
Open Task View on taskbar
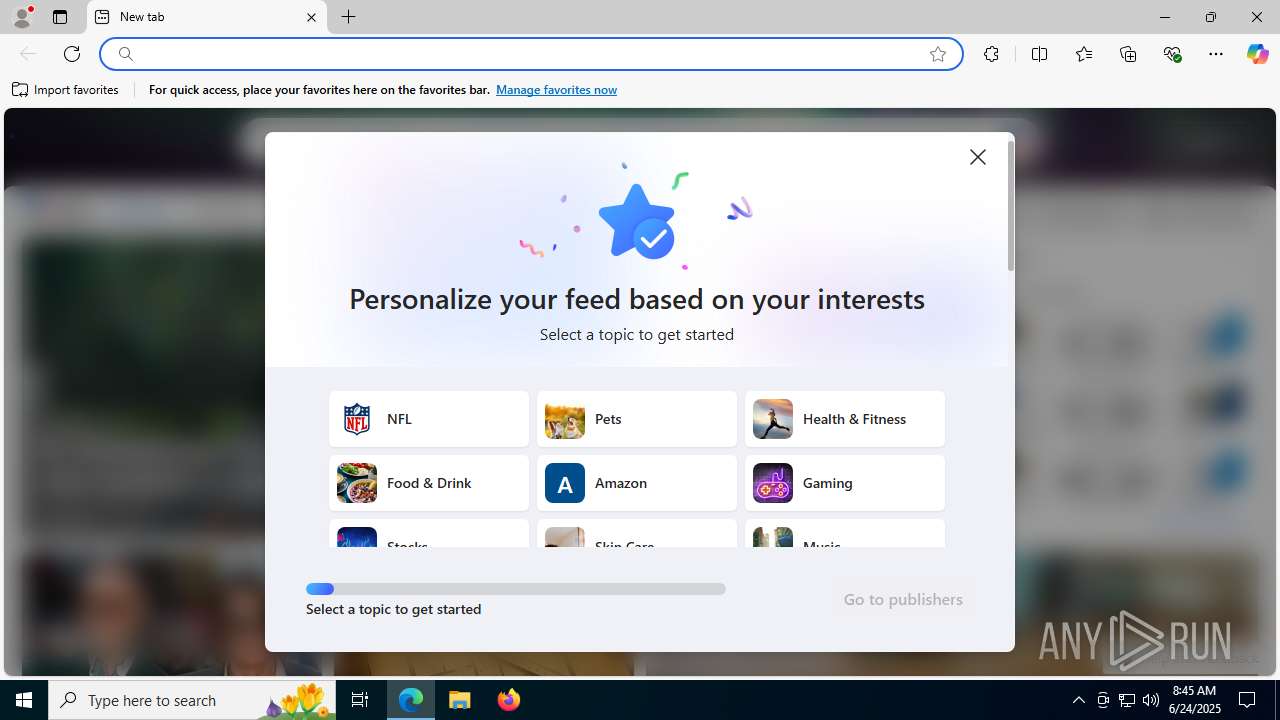[360, 700]
